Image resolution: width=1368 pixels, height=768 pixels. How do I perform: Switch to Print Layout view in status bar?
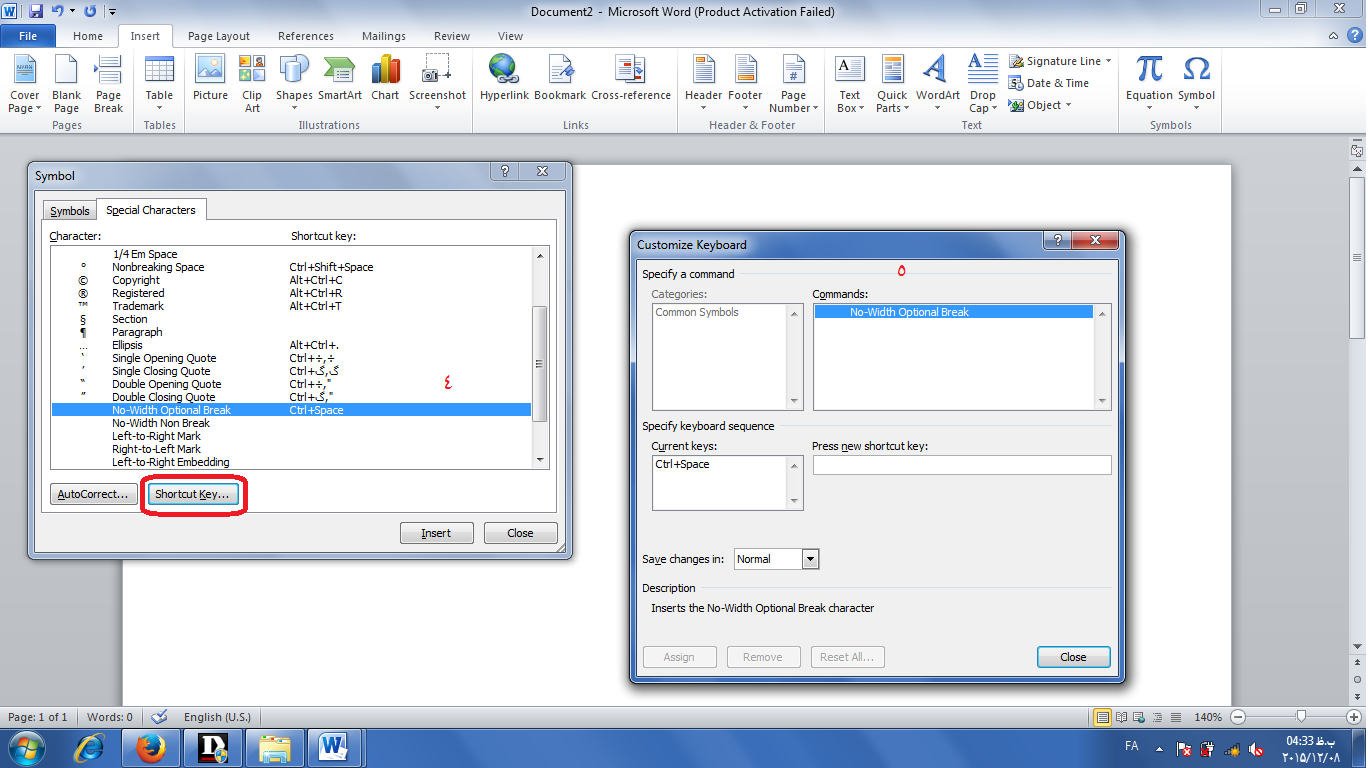[x=1103, y=717]
